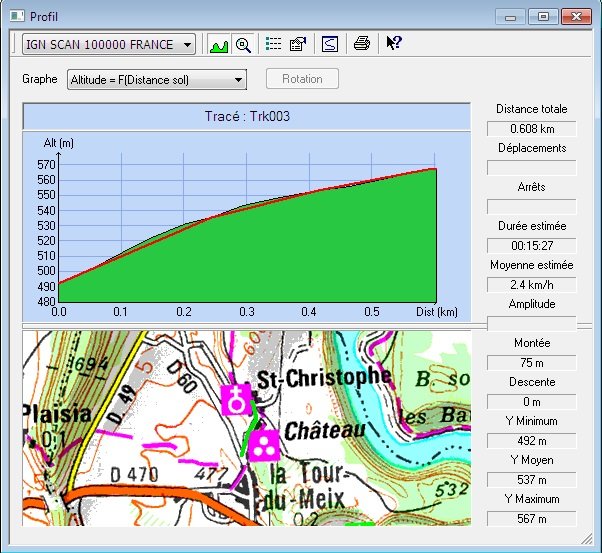Activate the zoom magnifier tool
The width and height of the screenshot is (602, 553).
point(243,45)
